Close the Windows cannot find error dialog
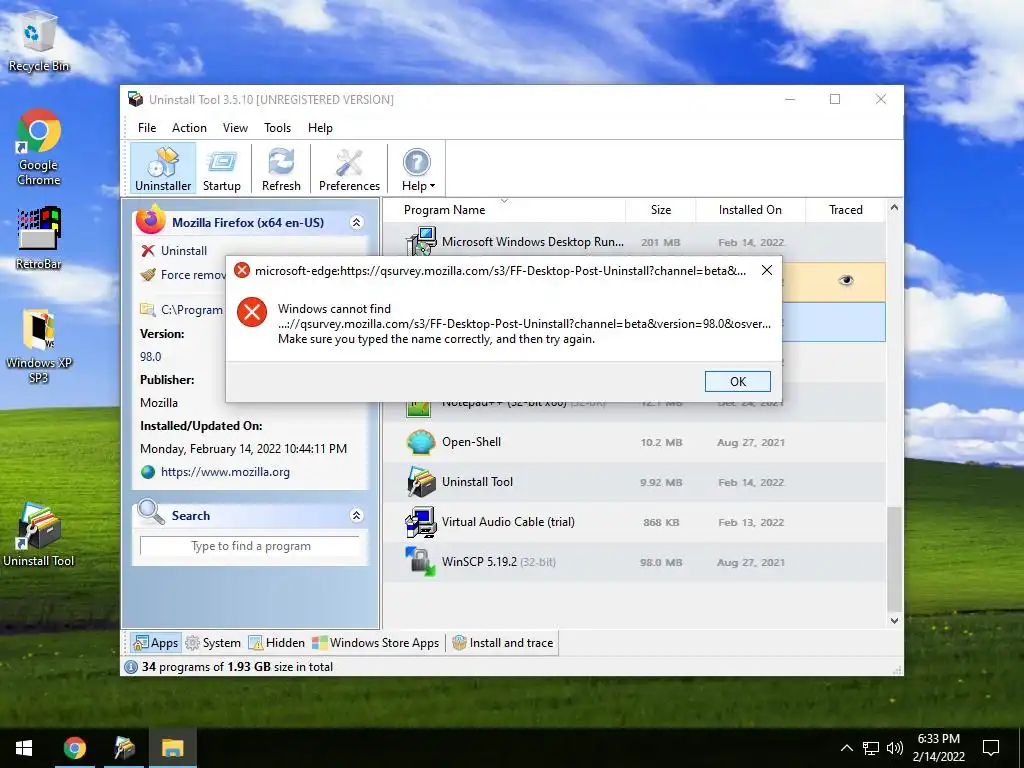 767,270
